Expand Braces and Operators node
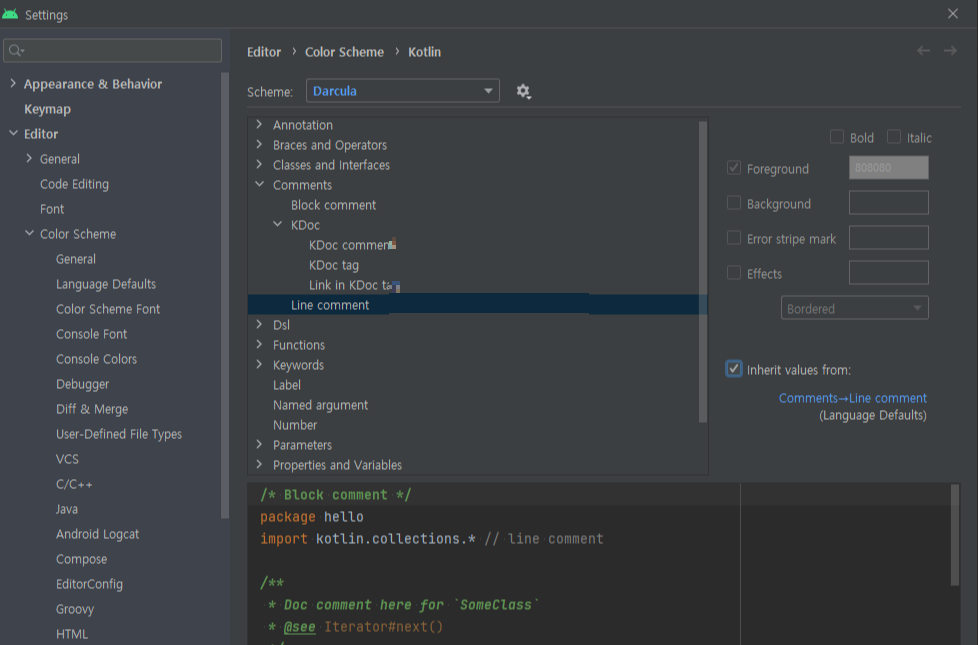The height and width of the screenshot is (645, 978). [259, 145]
